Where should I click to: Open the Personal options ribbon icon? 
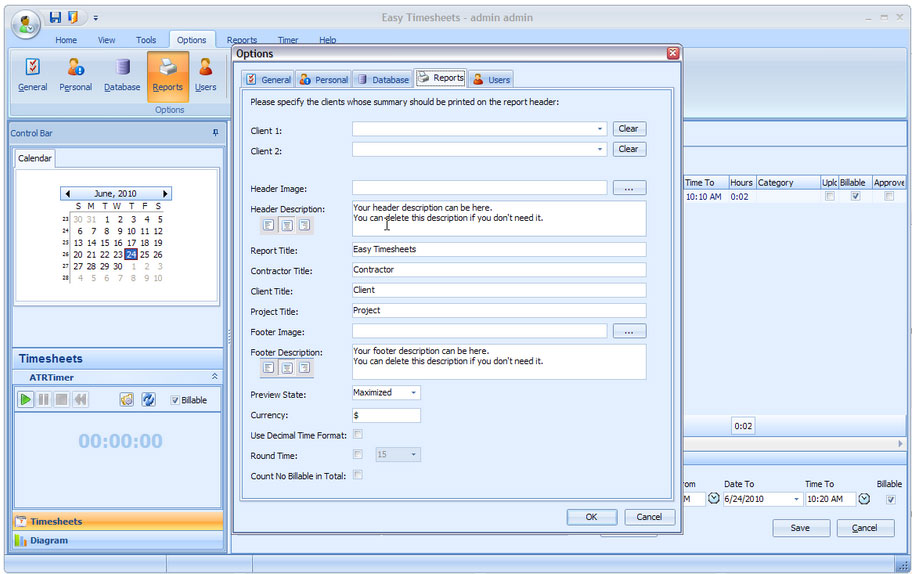[x=76, y=76]
